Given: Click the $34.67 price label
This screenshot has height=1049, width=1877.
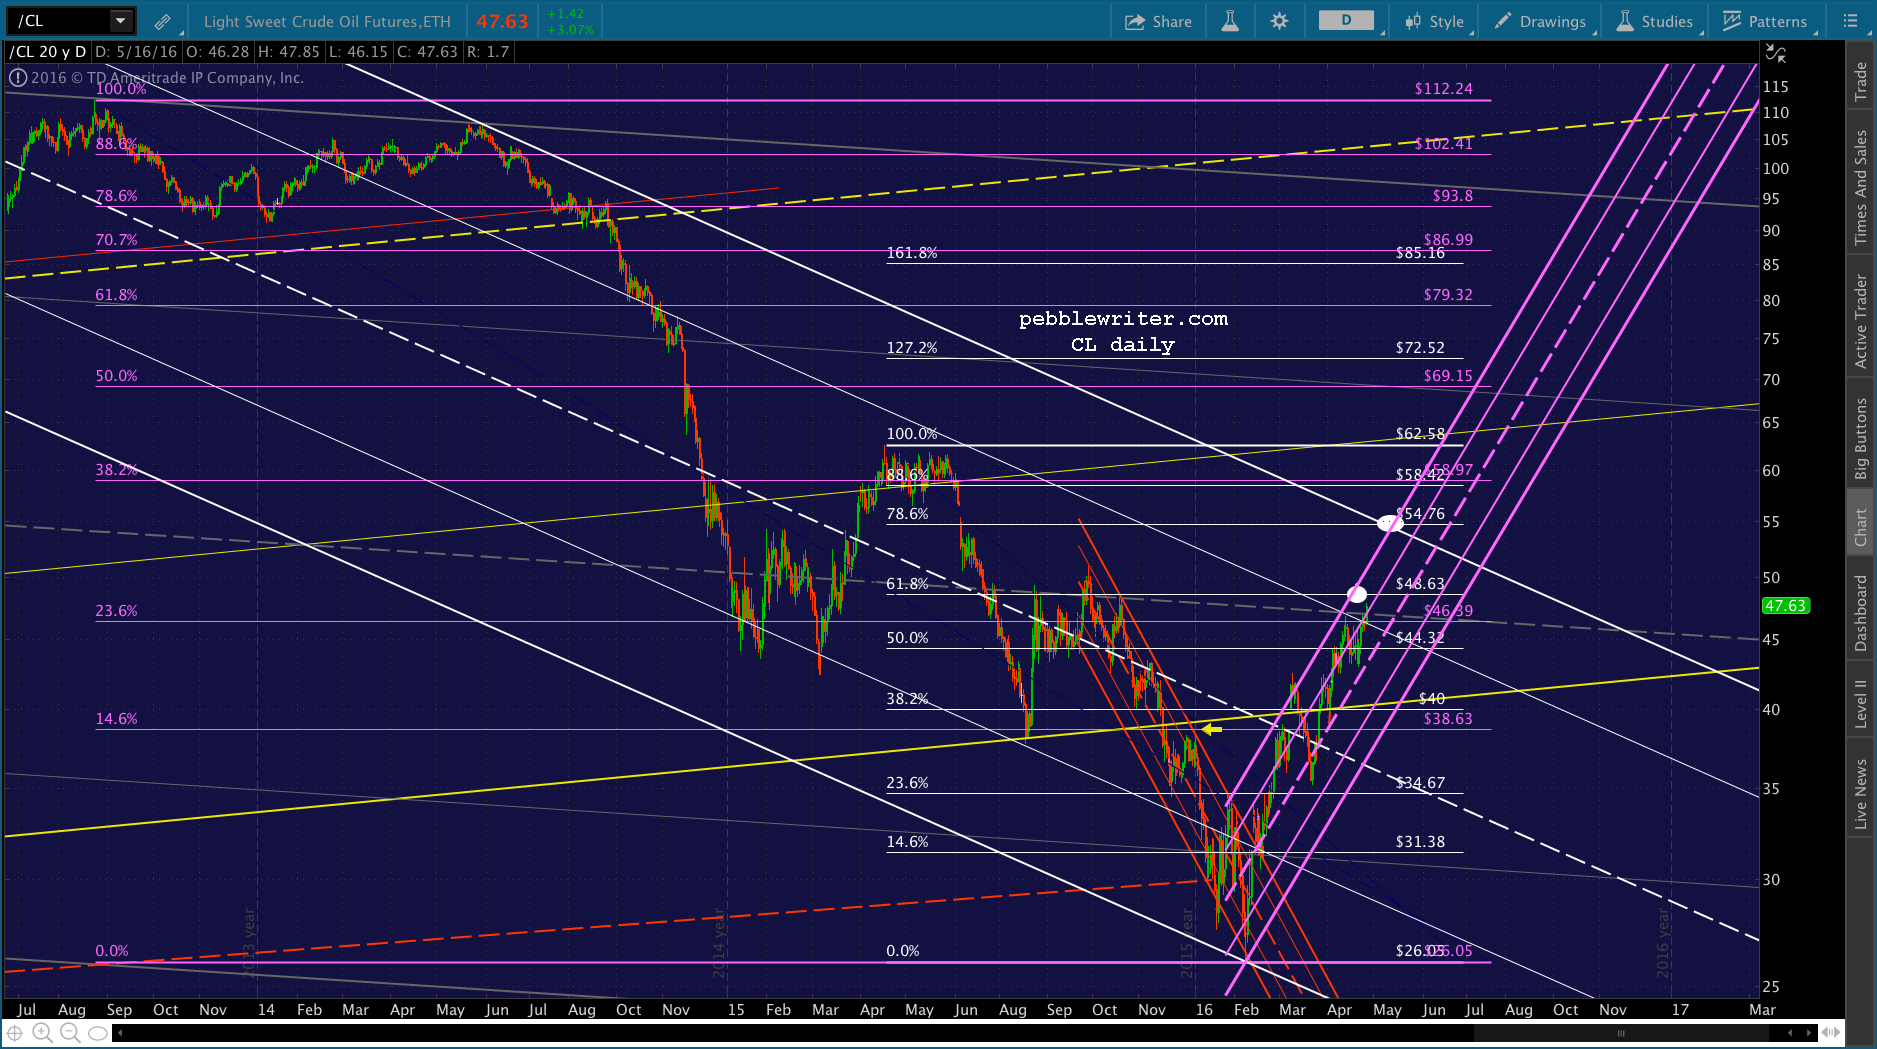Looking at the screenshot, I should (1420, 783).
